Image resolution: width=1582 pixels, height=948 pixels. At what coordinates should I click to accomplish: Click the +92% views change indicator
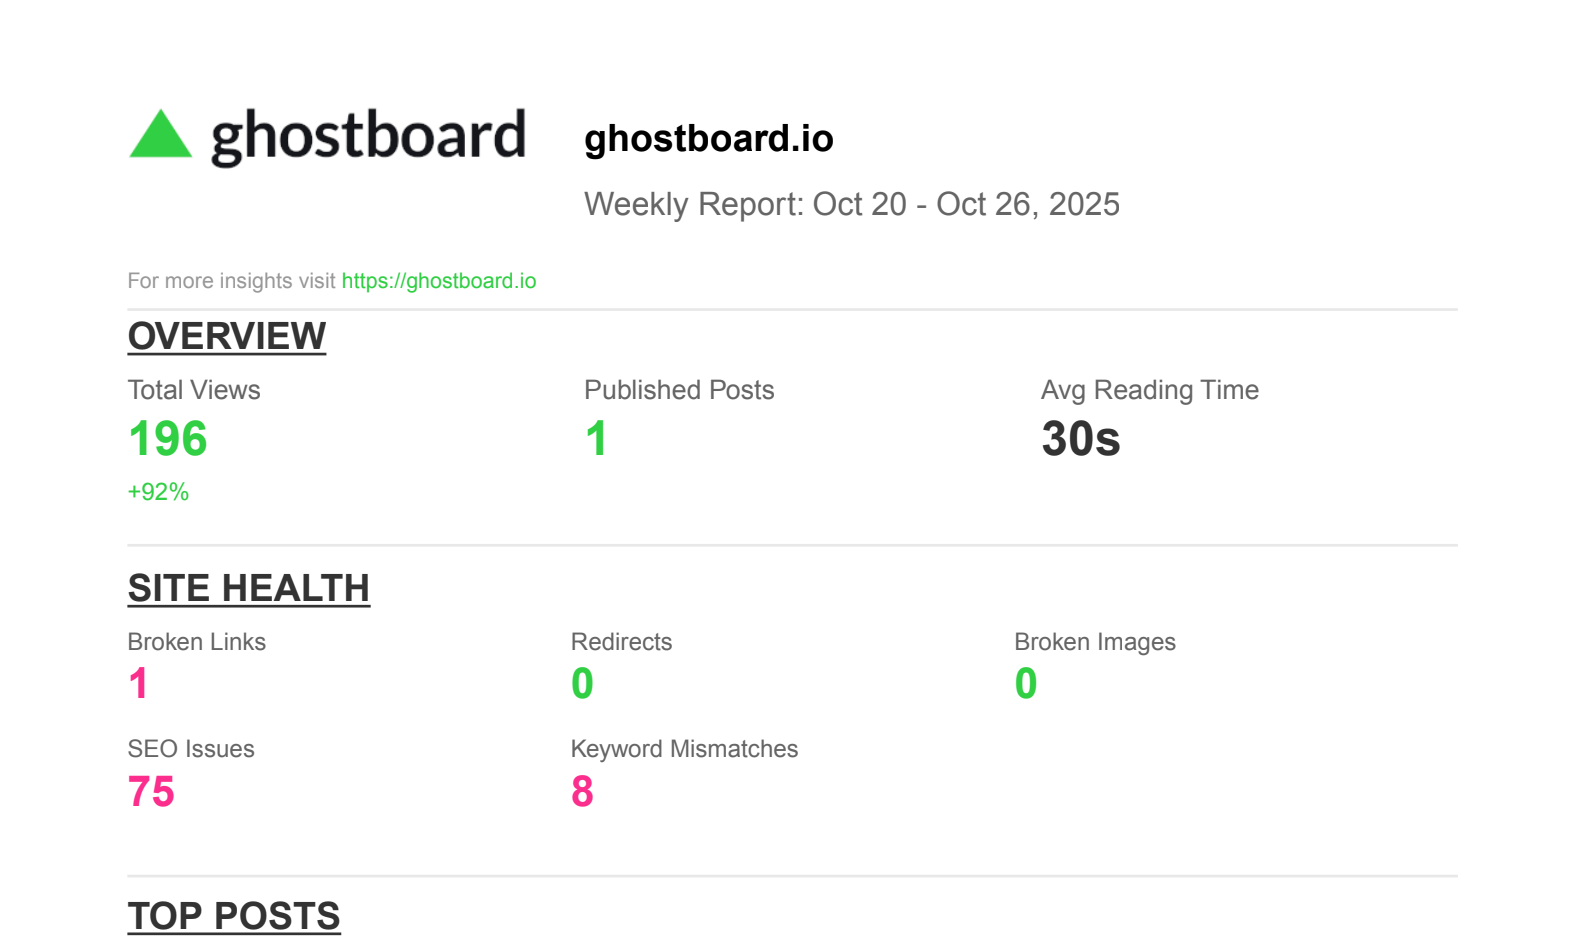(x=158, y=492)
